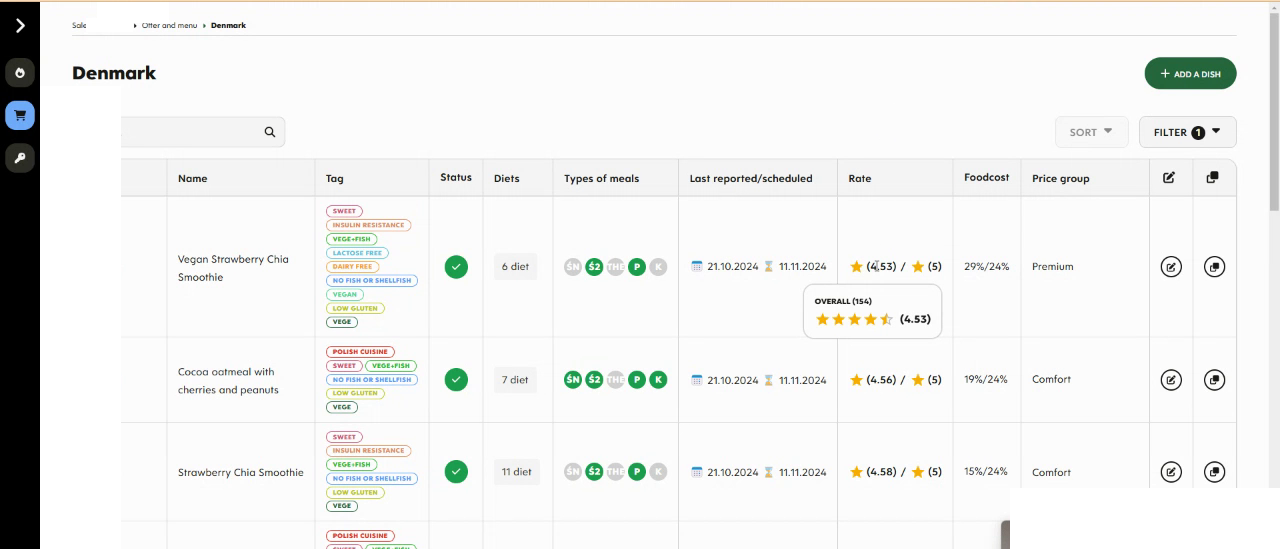Viewport: 1280px width, 549px height.
Task: Click hourglass icon in Vegan Strawberry Chia Smoothie row
Action: pyautogui.click(x=769, y=266)
